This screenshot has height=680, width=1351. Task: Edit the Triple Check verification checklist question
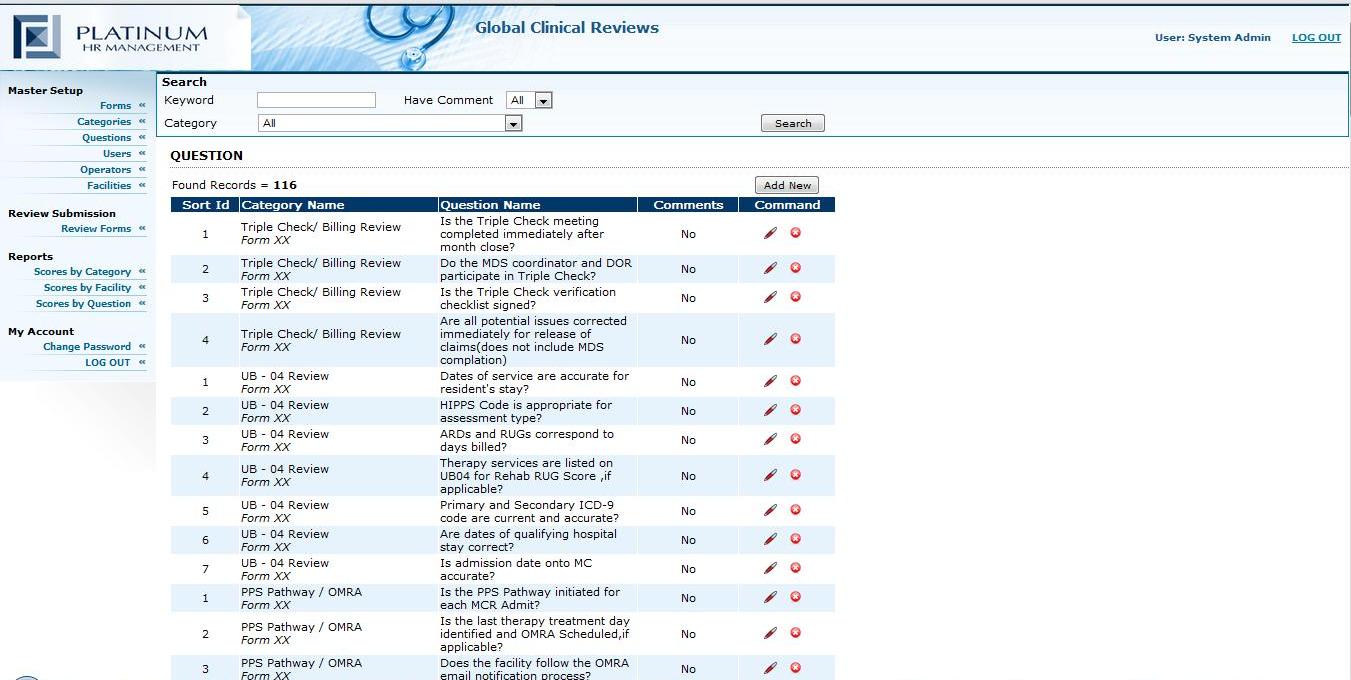pos(770,297)
